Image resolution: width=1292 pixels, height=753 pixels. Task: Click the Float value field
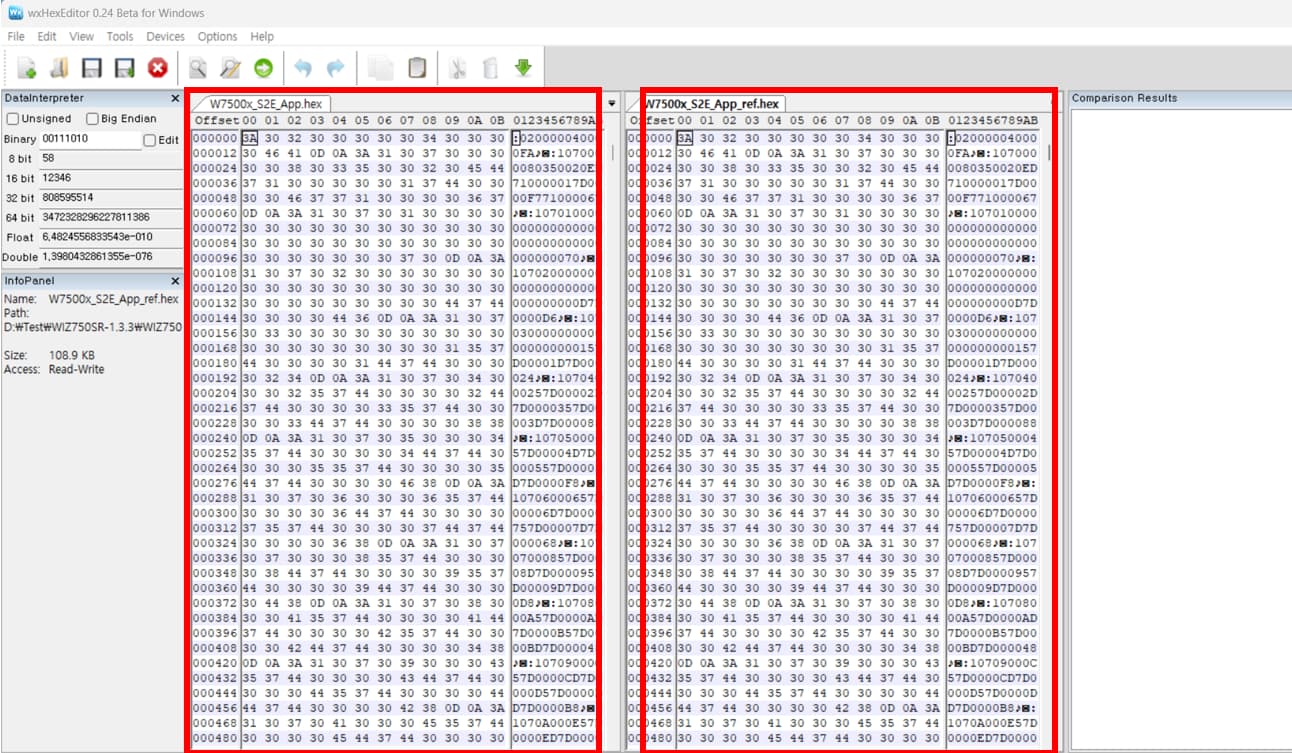pos(109,237)
